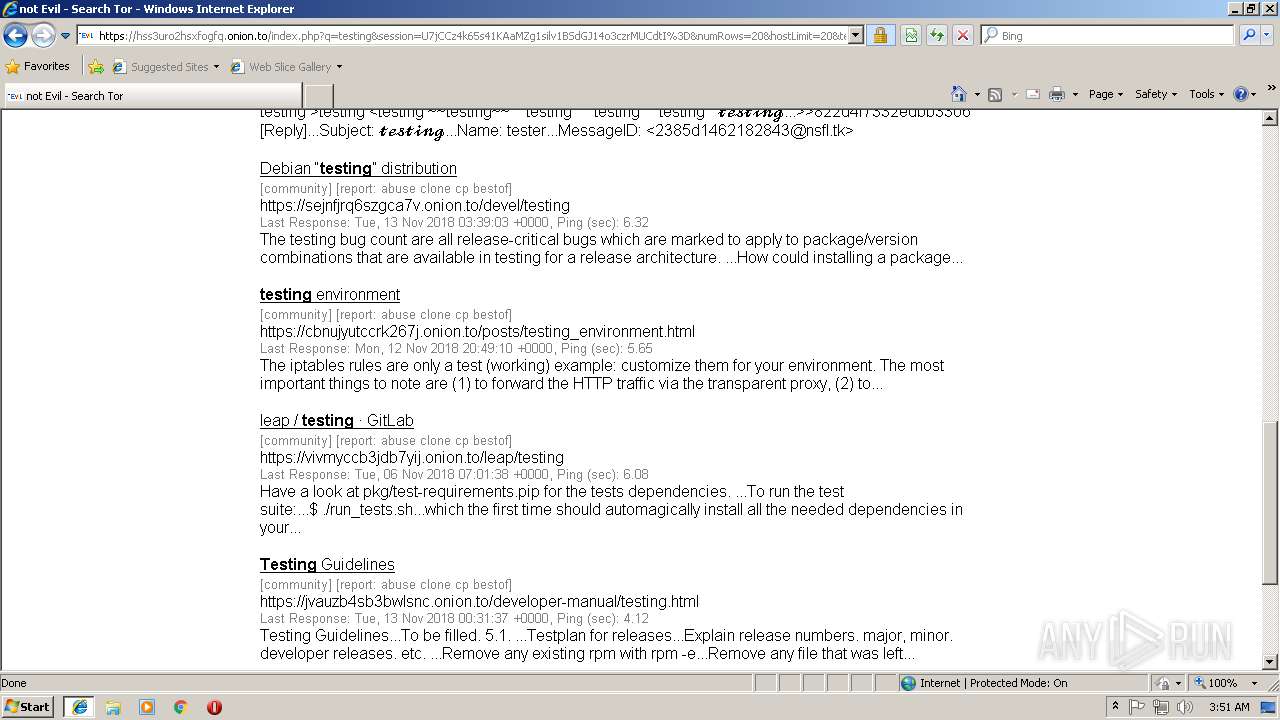Click the network tray icon
This screenshot has height=720, width=1280.
pos(1161,707)
